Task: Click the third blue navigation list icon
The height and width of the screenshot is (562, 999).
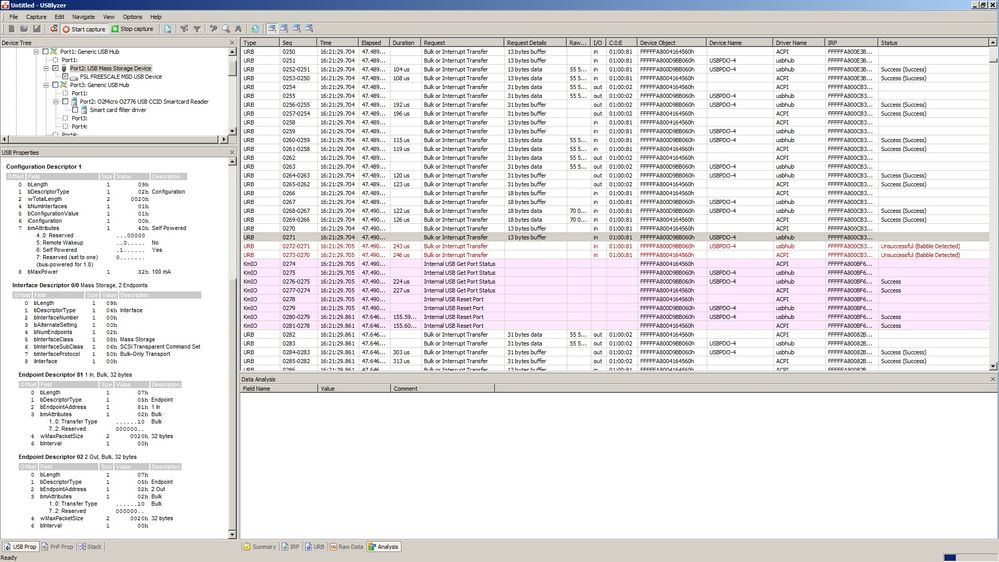Action: [296, 29]
